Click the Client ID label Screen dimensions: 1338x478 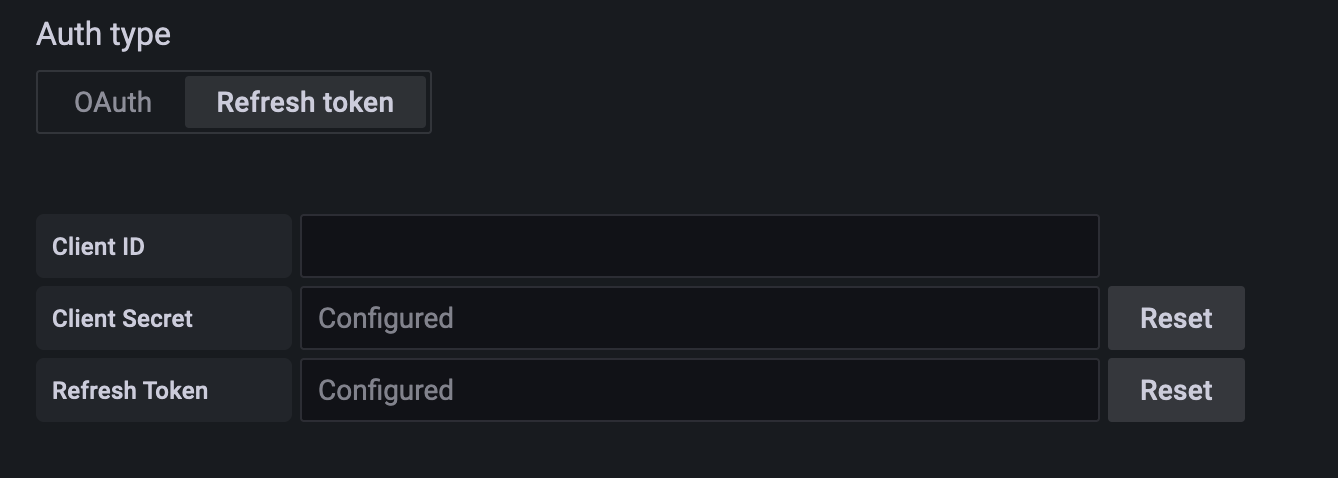point(98,246)
